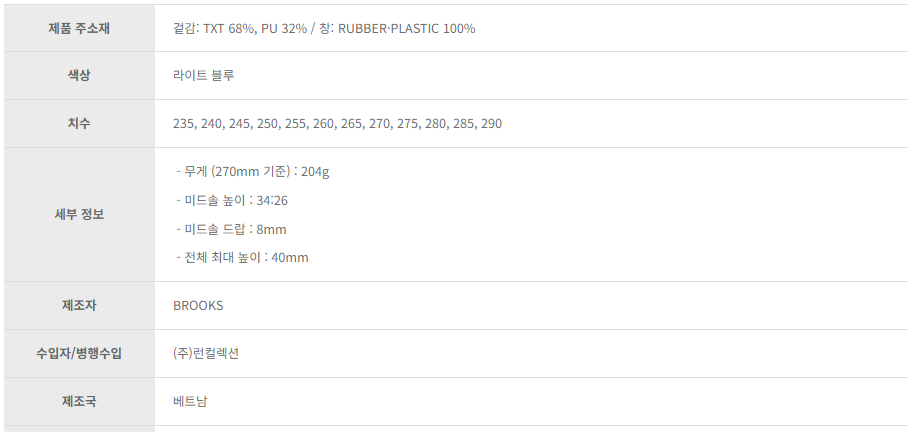Click the 미드솔 높이 34:26 line
The width and height of the screenshot is (913, 432).
(x=232, y=201)
